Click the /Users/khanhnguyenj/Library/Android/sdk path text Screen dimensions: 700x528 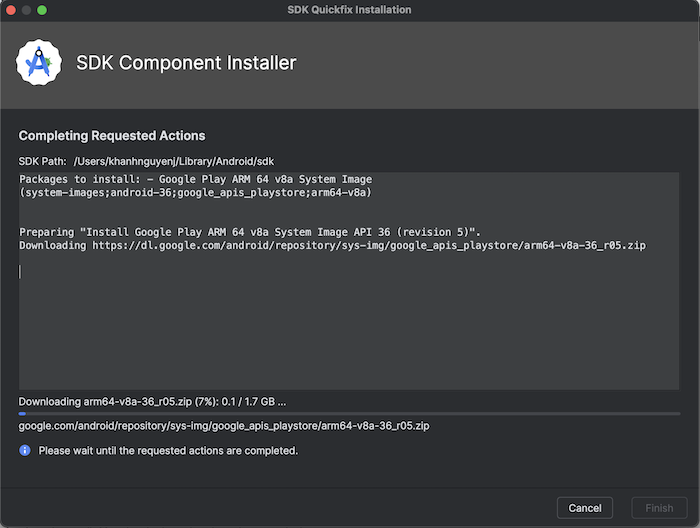click(x=174, y=162)
